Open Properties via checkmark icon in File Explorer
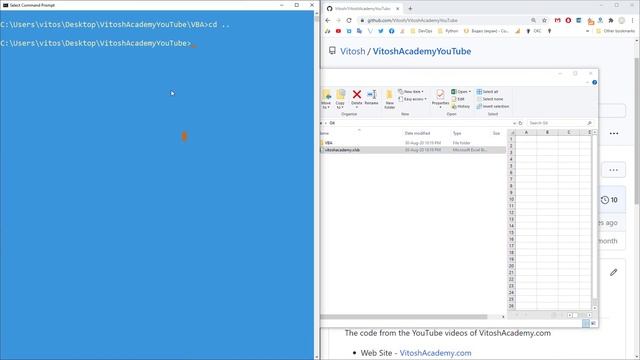640x360 pixels. coord(440,95)
